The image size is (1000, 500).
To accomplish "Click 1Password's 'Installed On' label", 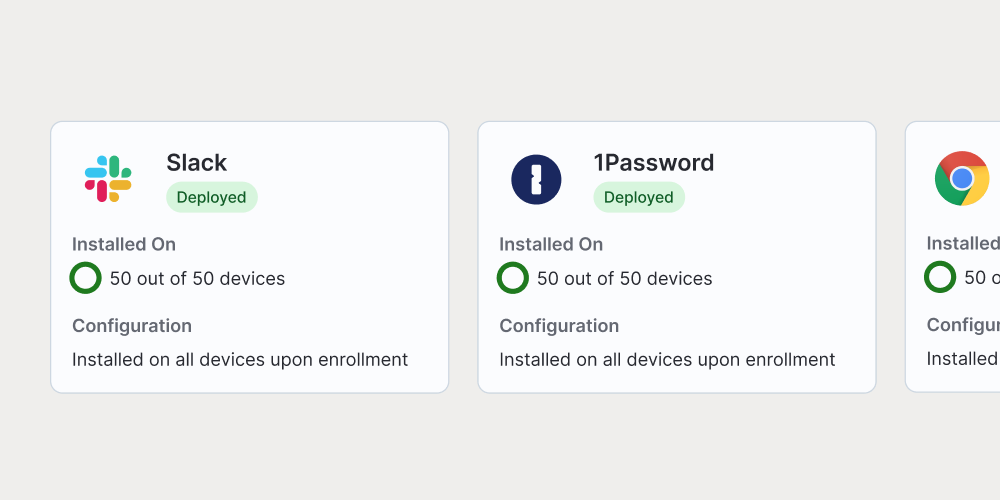I will tap(550, 244).
